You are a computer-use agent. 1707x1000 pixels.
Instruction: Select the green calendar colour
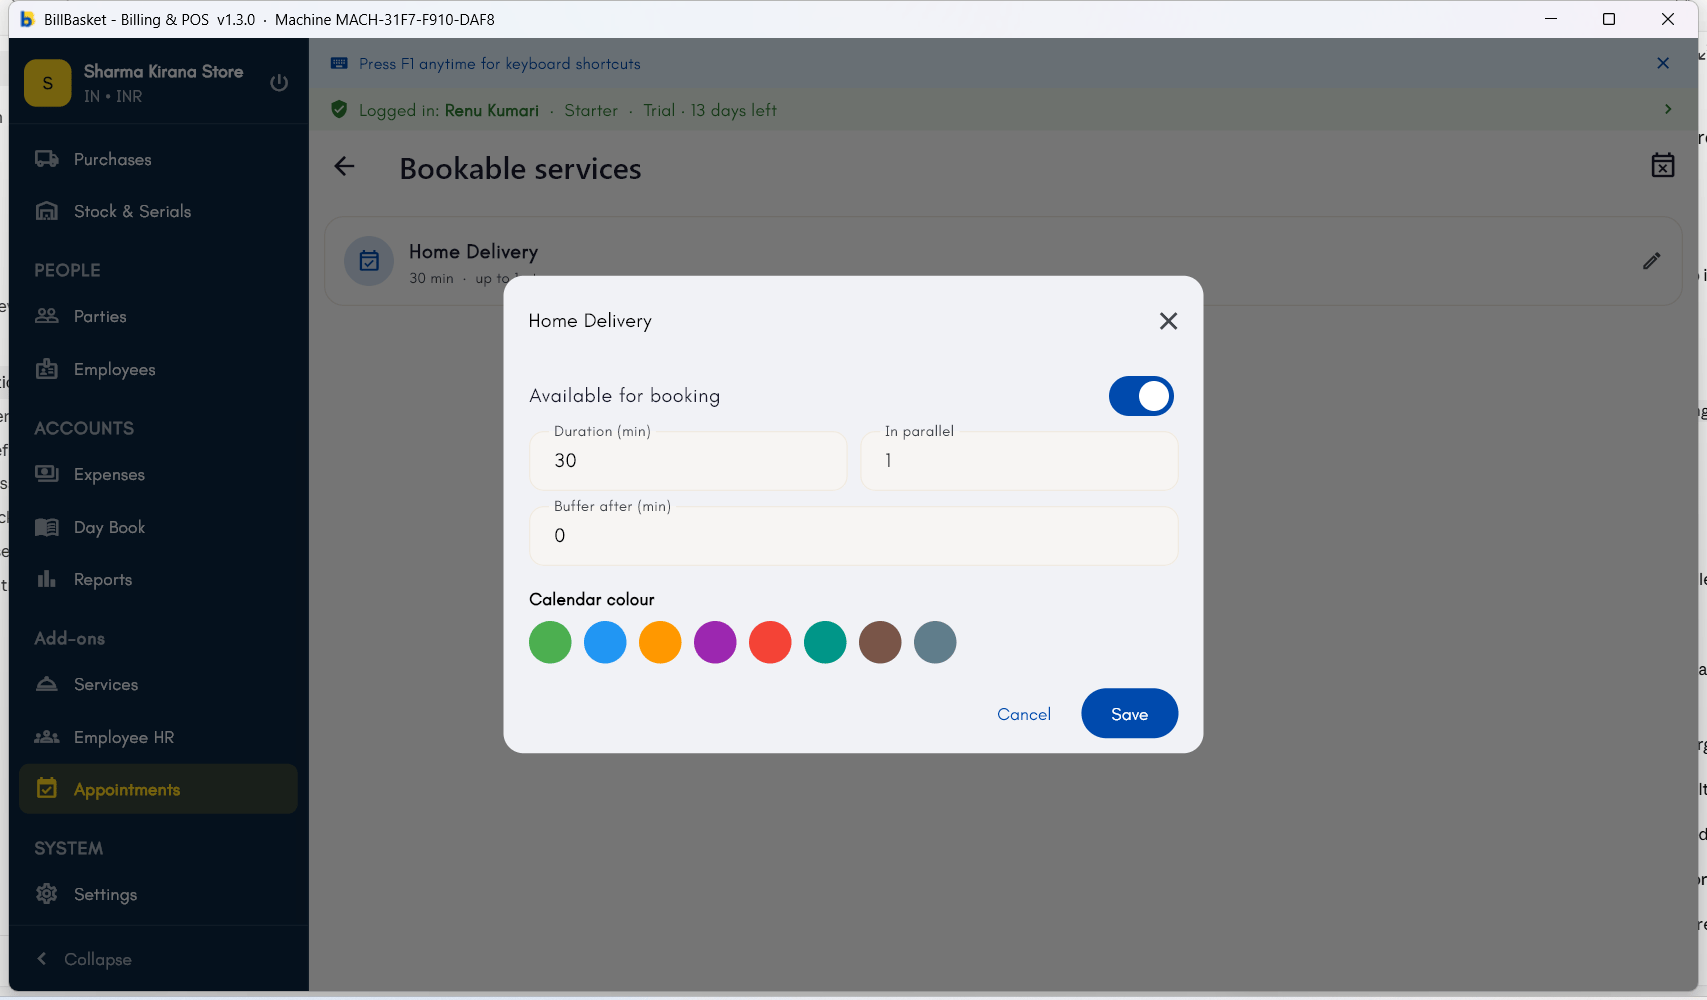click(x=550, y=642)
